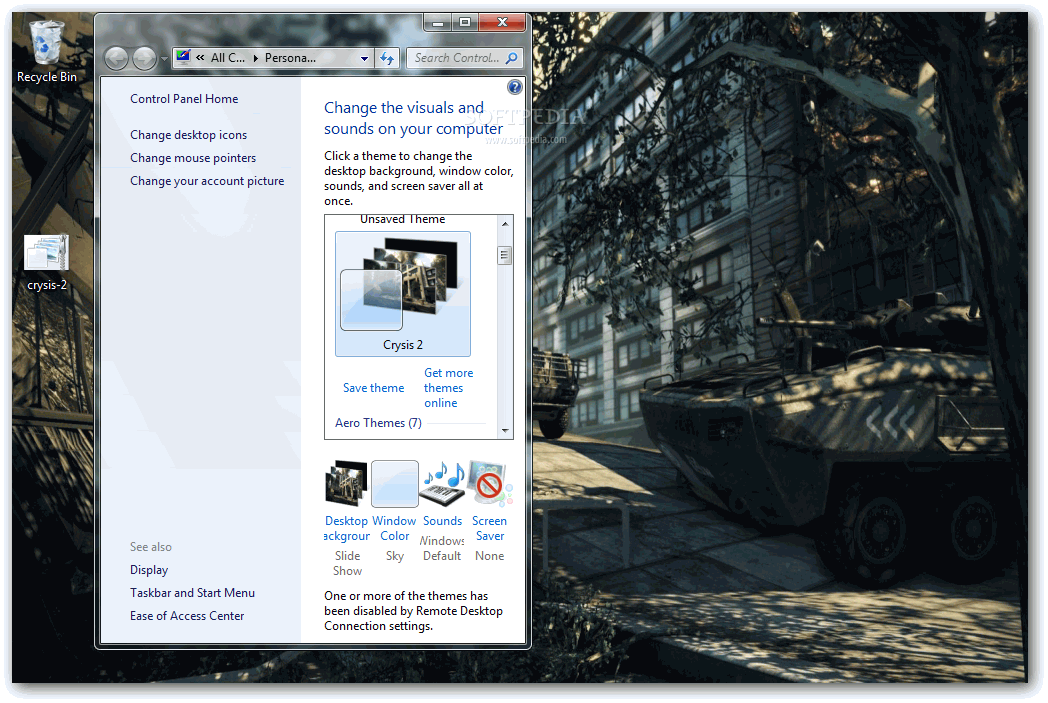Expand the Personalization breadcrumb arrow
Viewport: 1048px width, 703px height.
[255, 58]
